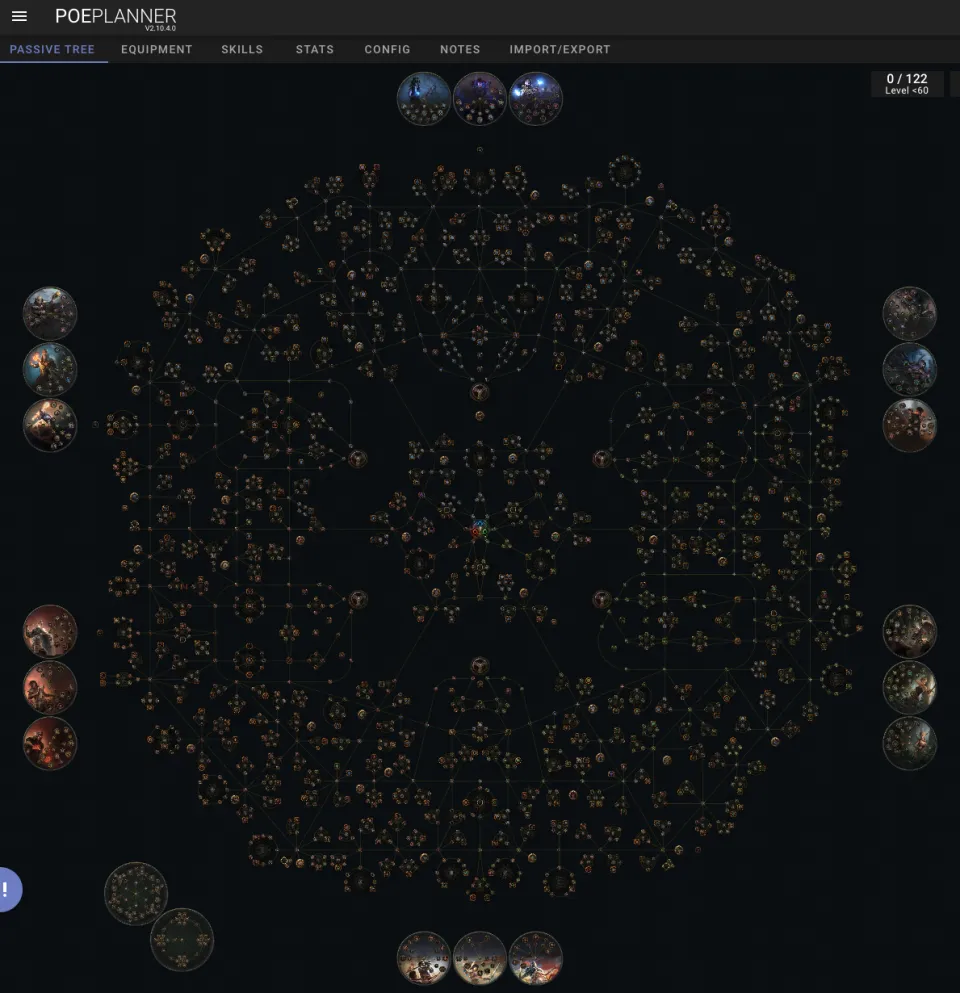Switch to the Notes tab

coord(460,49)
